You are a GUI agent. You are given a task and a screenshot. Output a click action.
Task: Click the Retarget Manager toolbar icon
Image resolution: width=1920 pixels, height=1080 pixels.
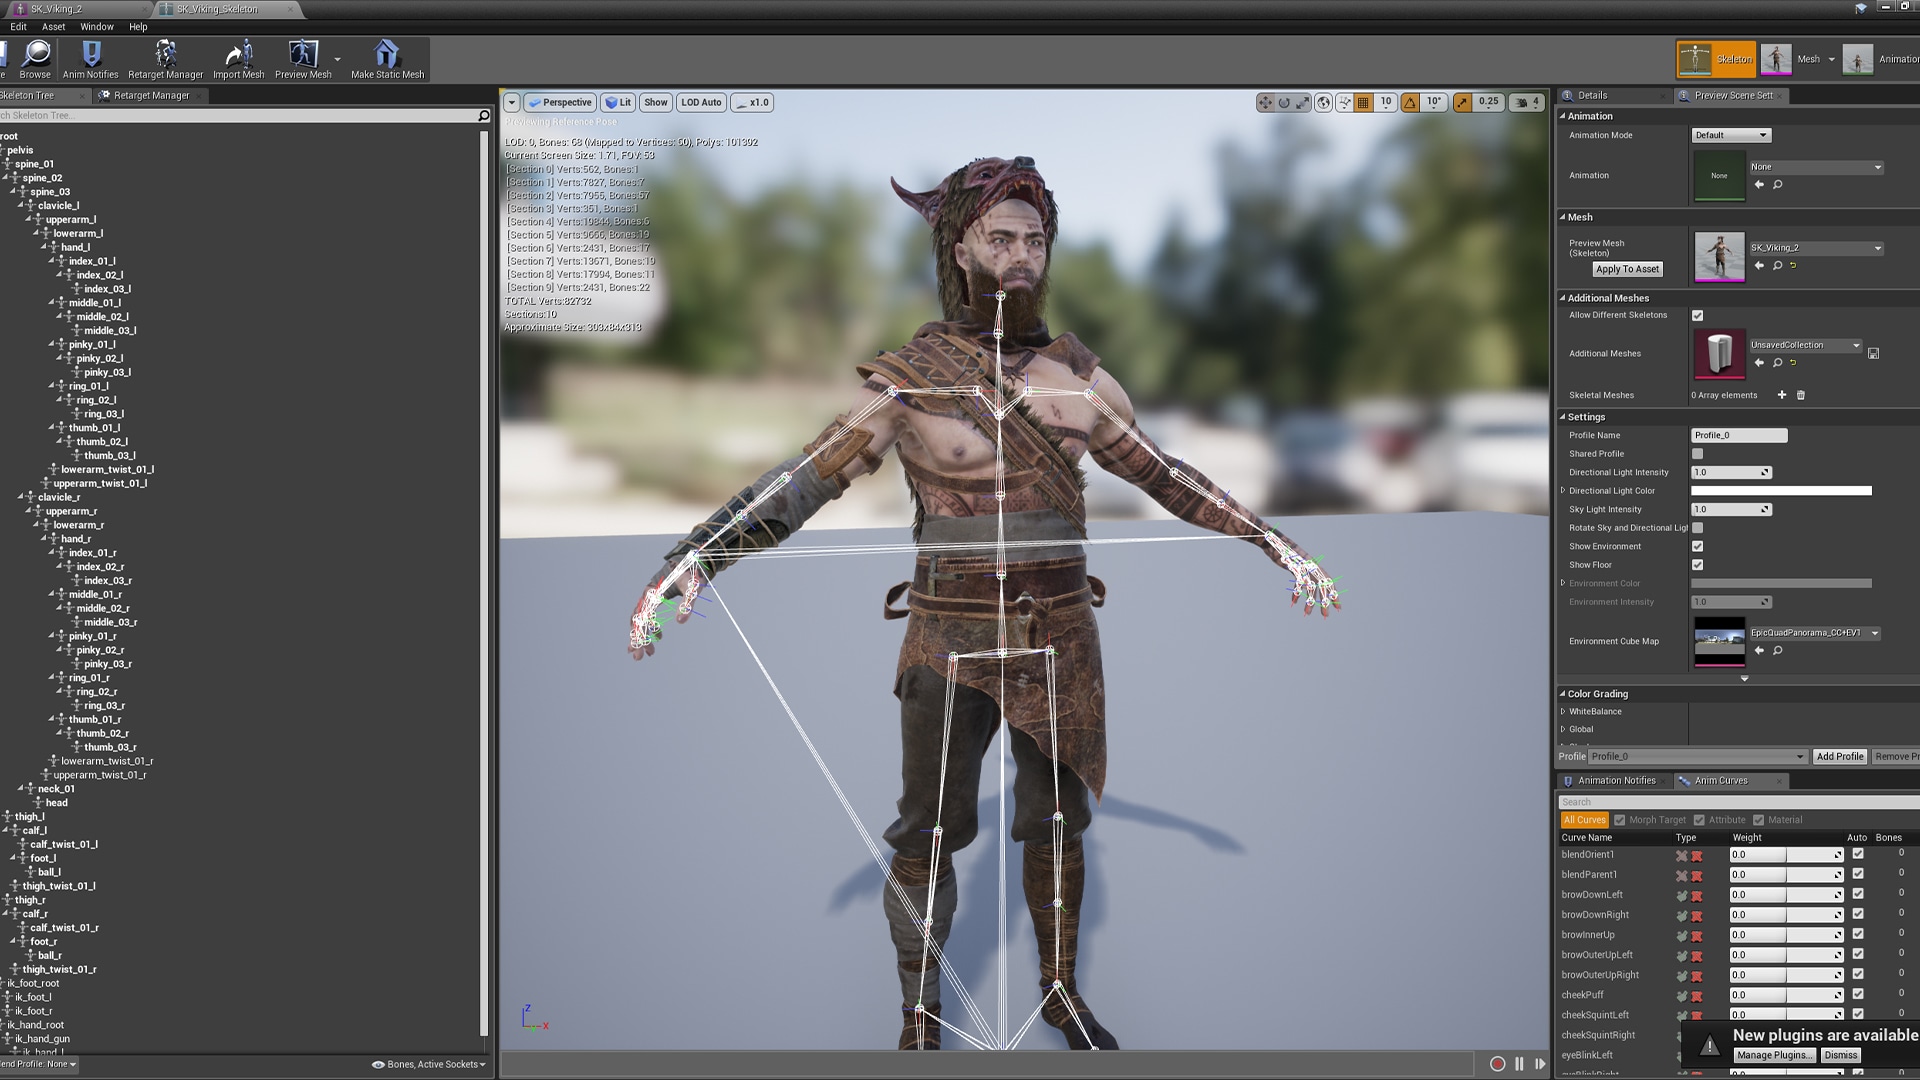[x=165, y=56]
